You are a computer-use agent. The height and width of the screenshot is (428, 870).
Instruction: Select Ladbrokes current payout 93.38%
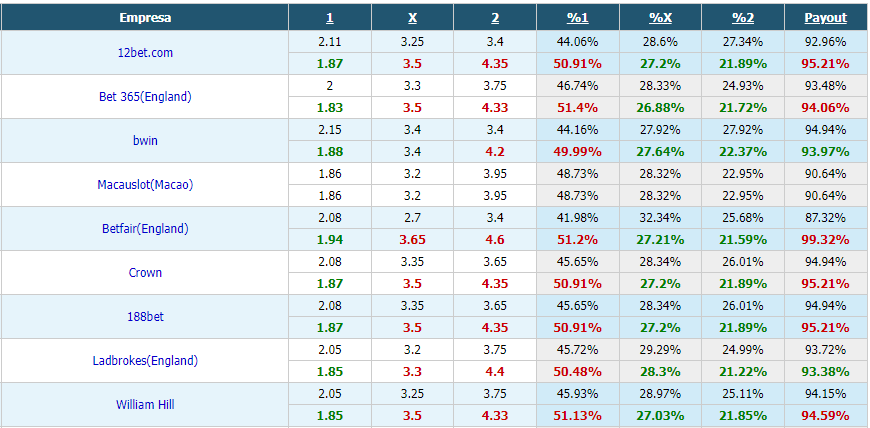pyautogui.click(x=826, y=371)
